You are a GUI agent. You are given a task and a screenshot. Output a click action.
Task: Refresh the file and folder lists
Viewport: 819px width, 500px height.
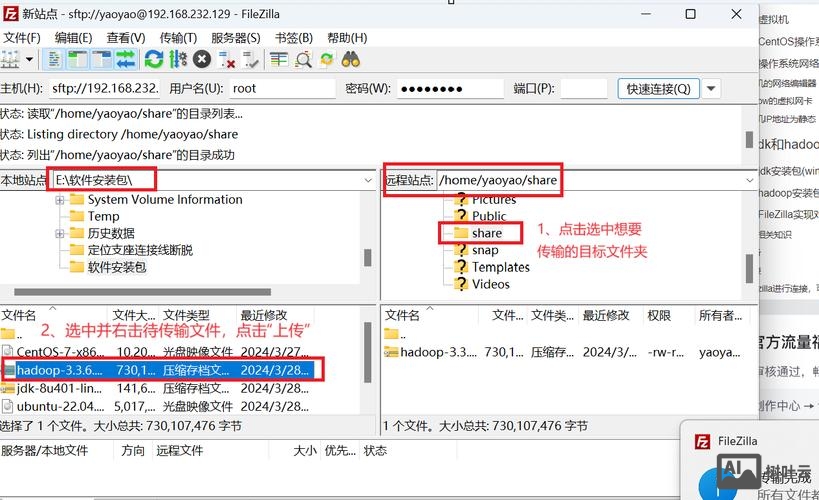[x=154, y=60]
